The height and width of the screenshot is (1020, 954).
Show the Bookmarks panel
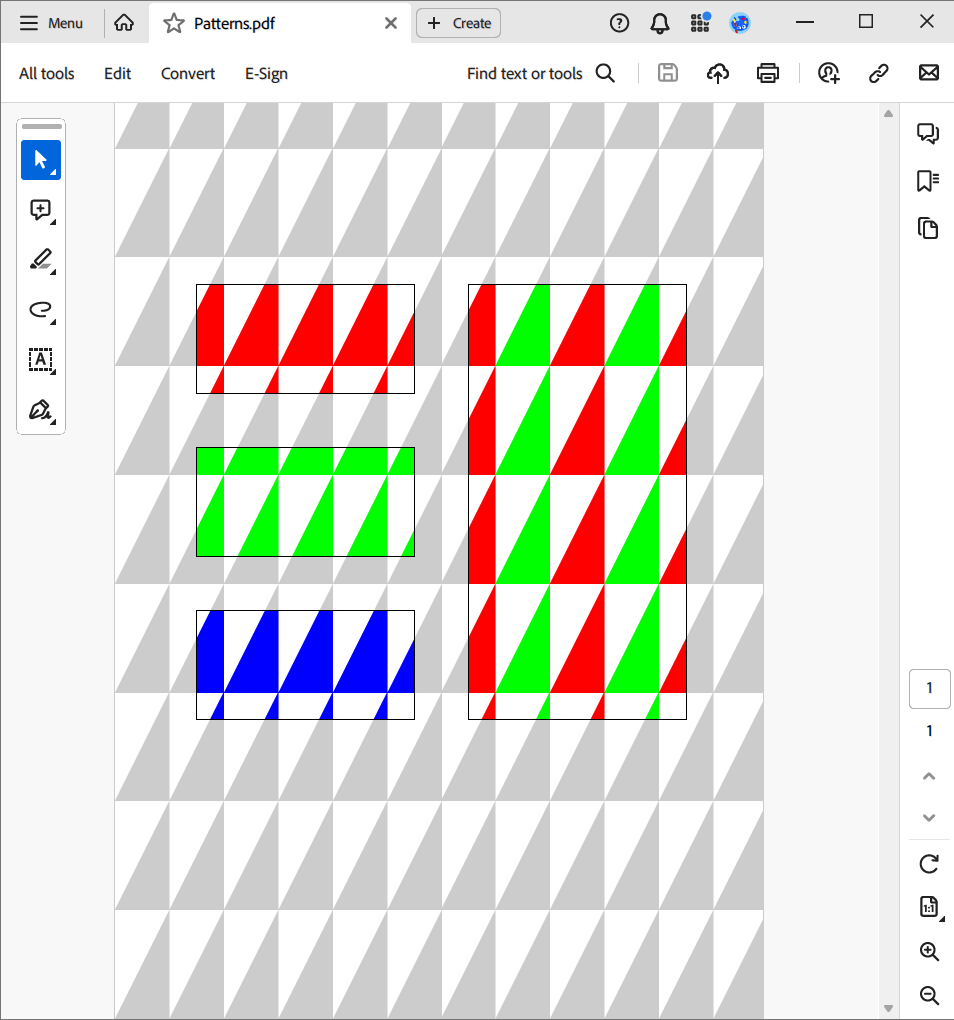[x=928, y=181]
